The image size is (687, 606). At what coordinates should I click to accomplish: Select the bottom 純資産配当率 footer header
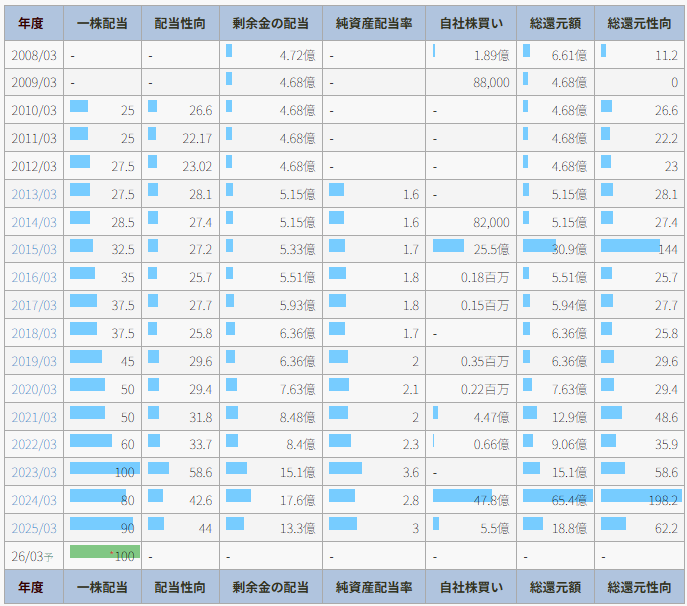pos(374,587)
